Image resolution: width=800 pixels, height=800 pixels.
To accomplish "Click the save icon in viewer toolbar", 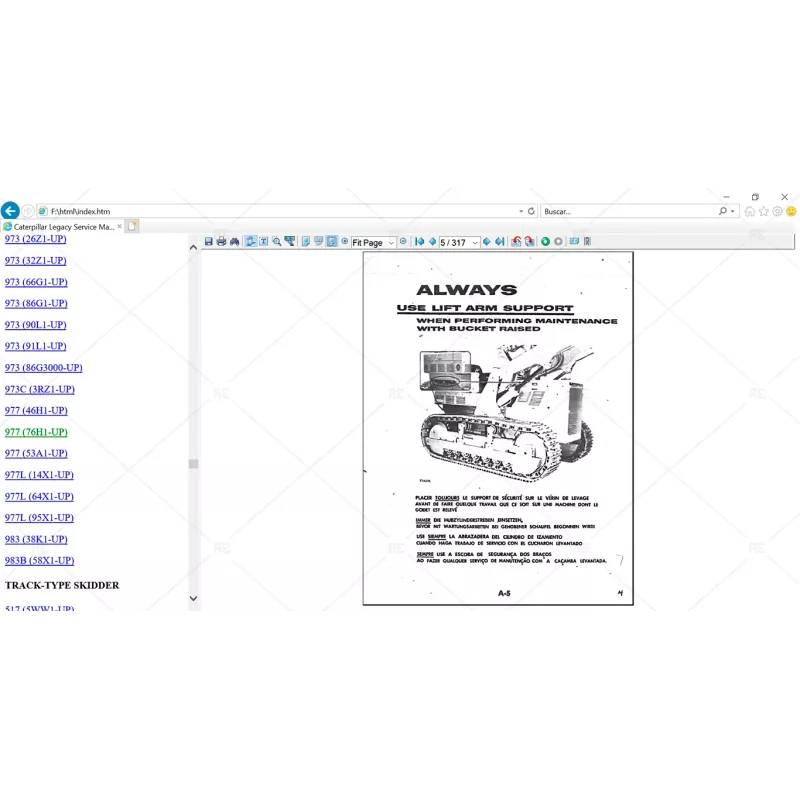I will click(x=209, y=242).
